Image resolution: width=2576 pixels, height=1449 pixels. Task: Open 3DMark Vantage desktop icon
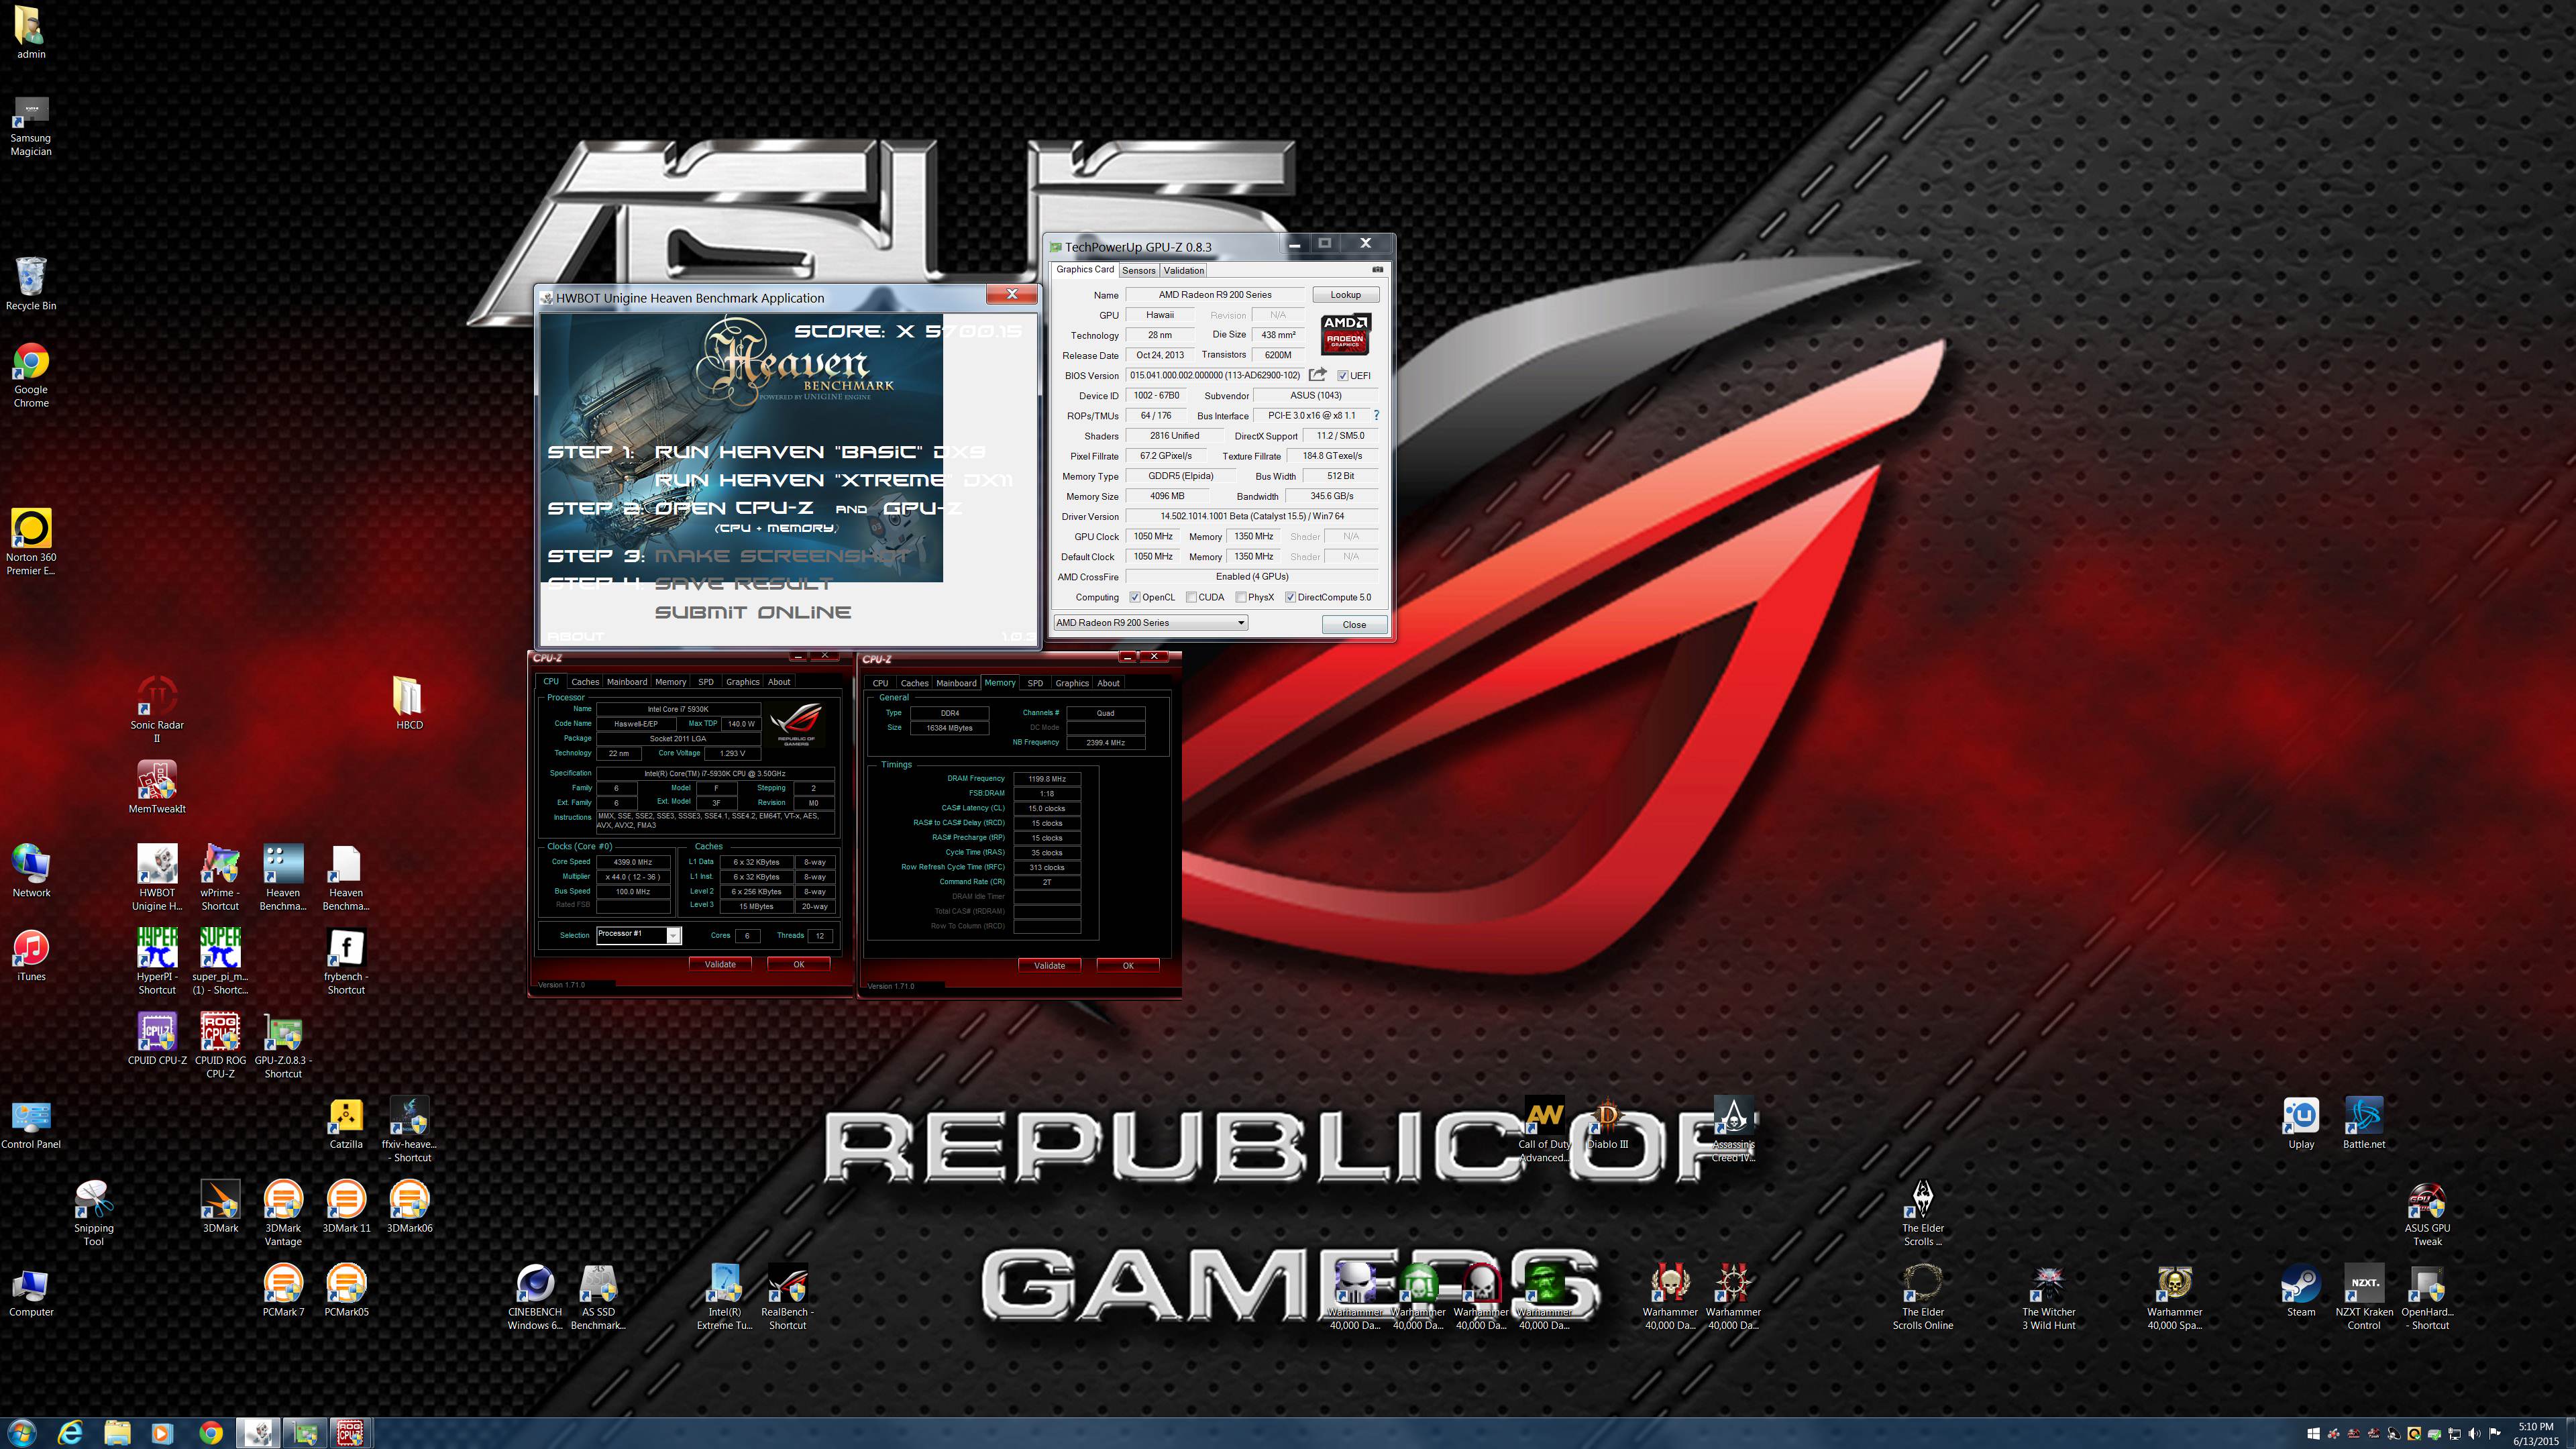point(283,1213)
